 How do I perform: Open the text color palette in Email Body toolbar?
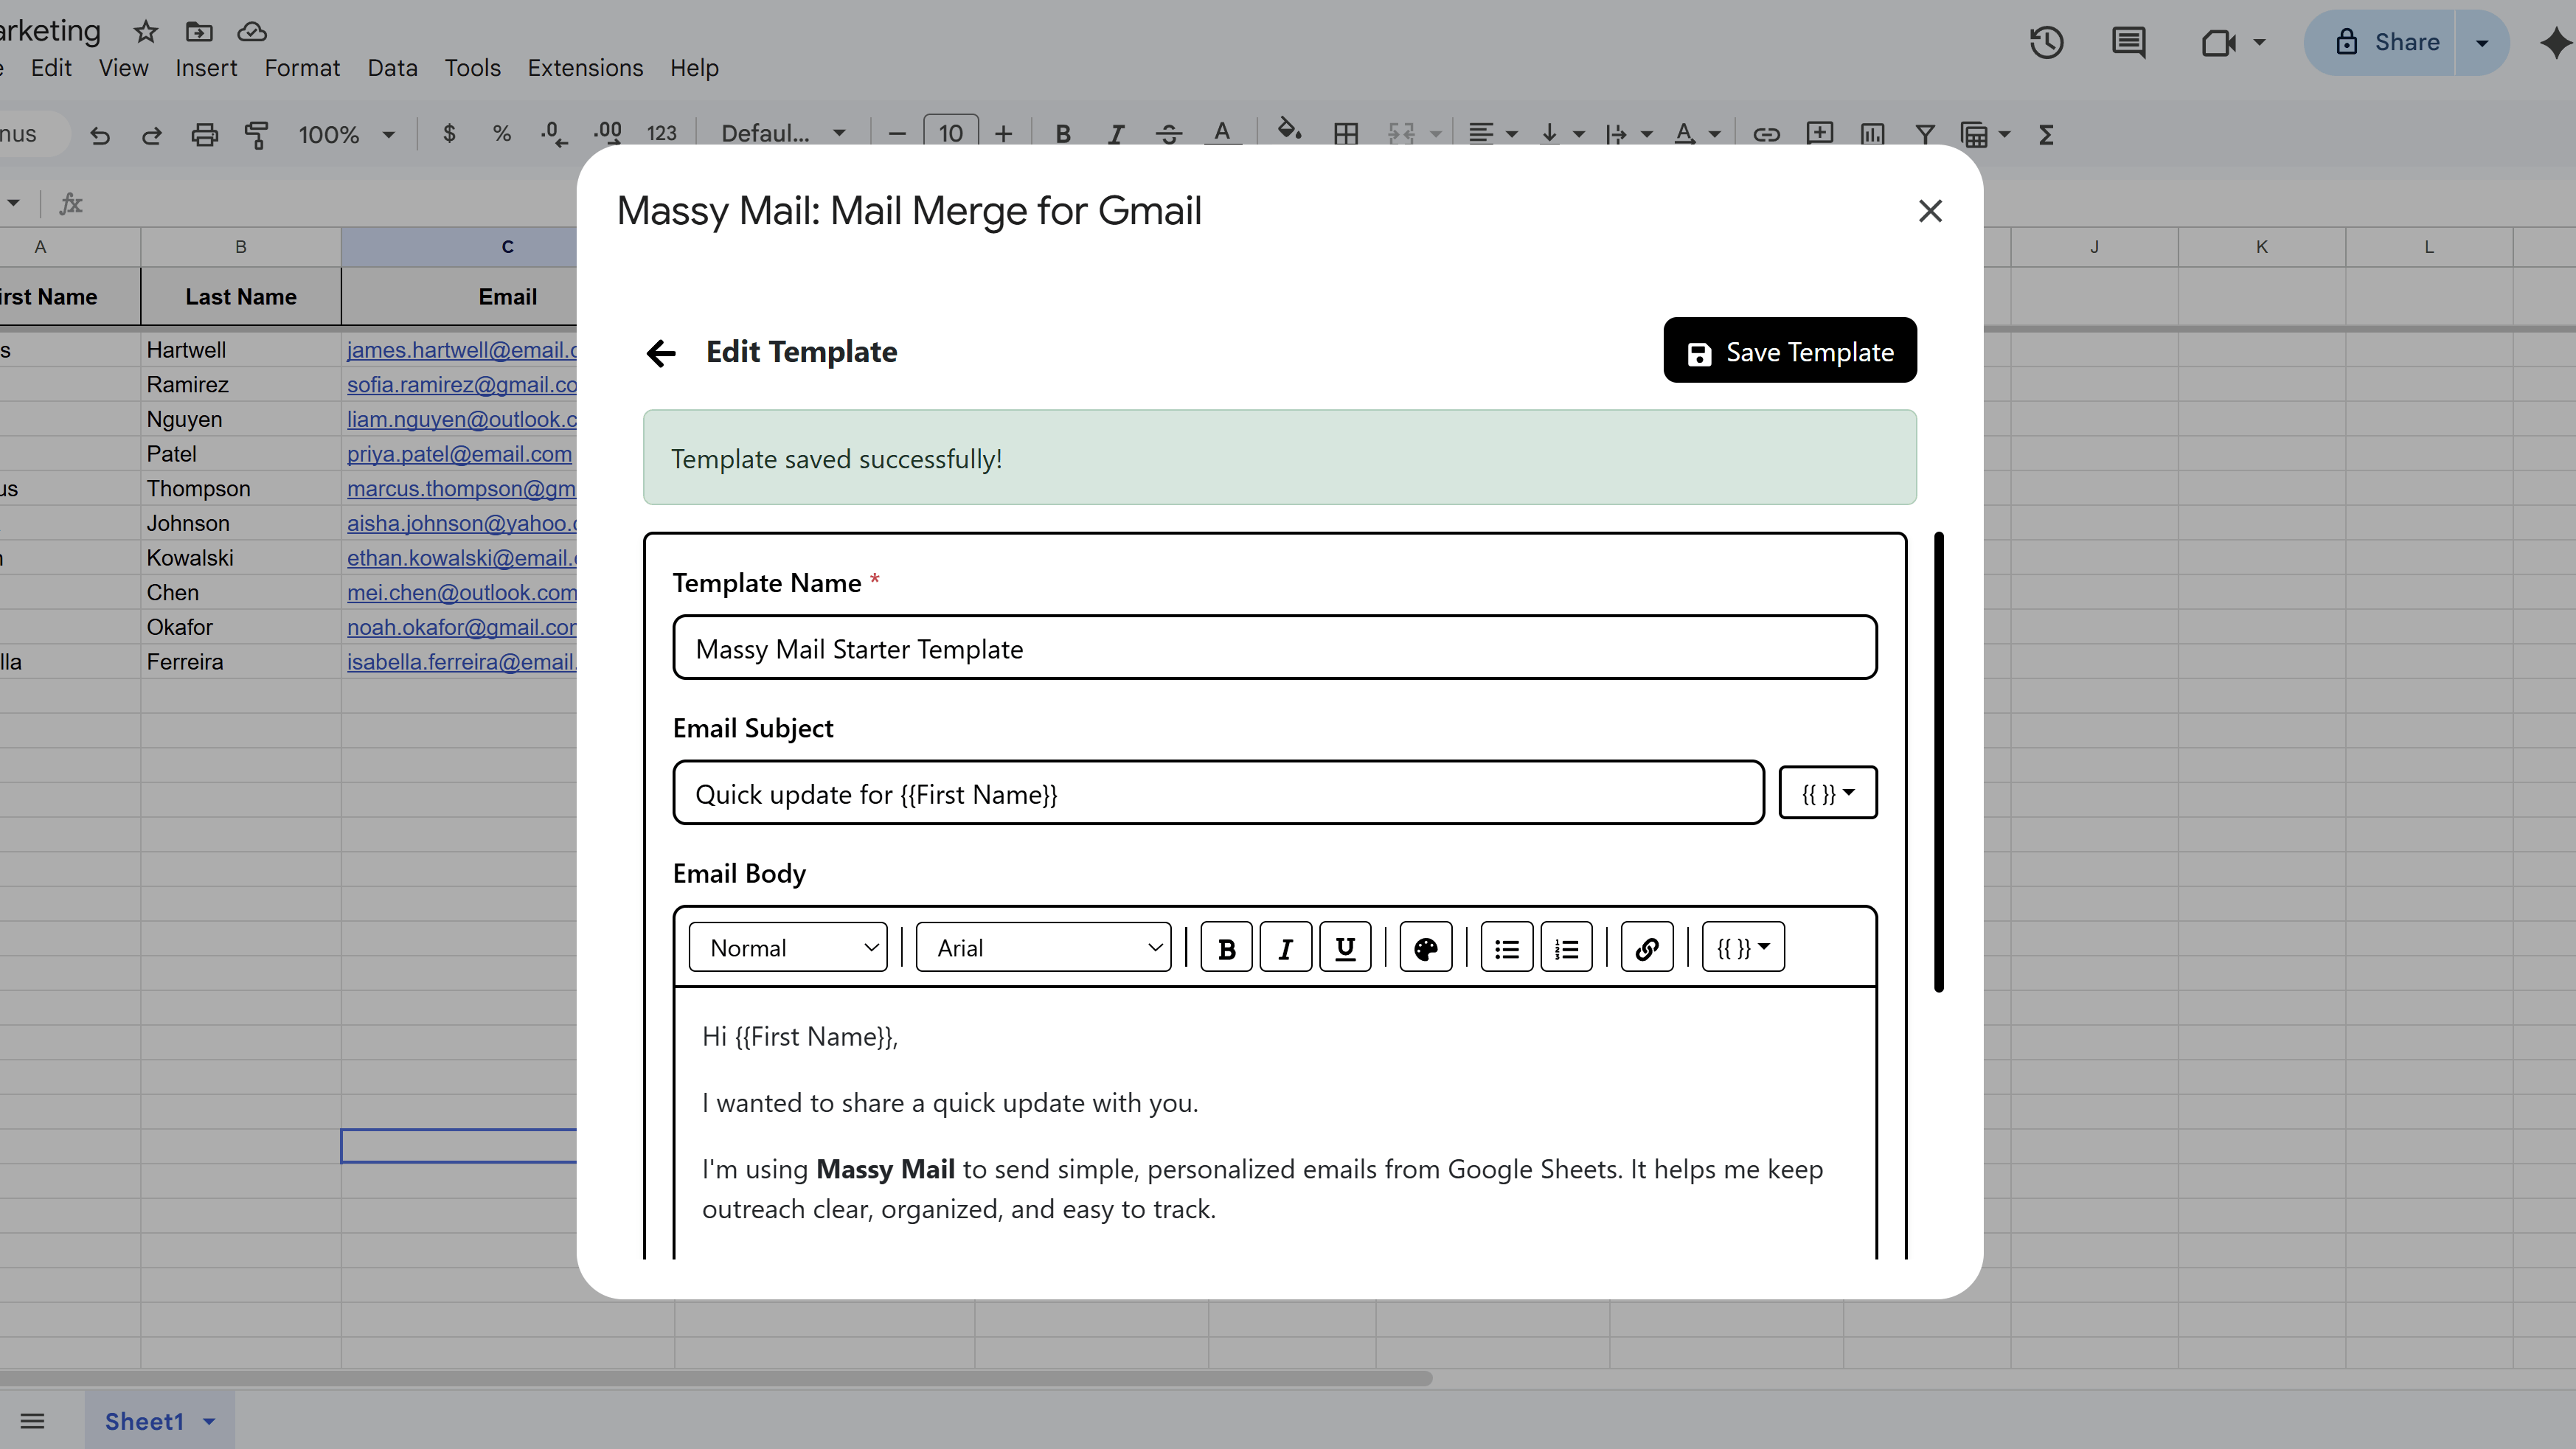(x=1424, y=947)
